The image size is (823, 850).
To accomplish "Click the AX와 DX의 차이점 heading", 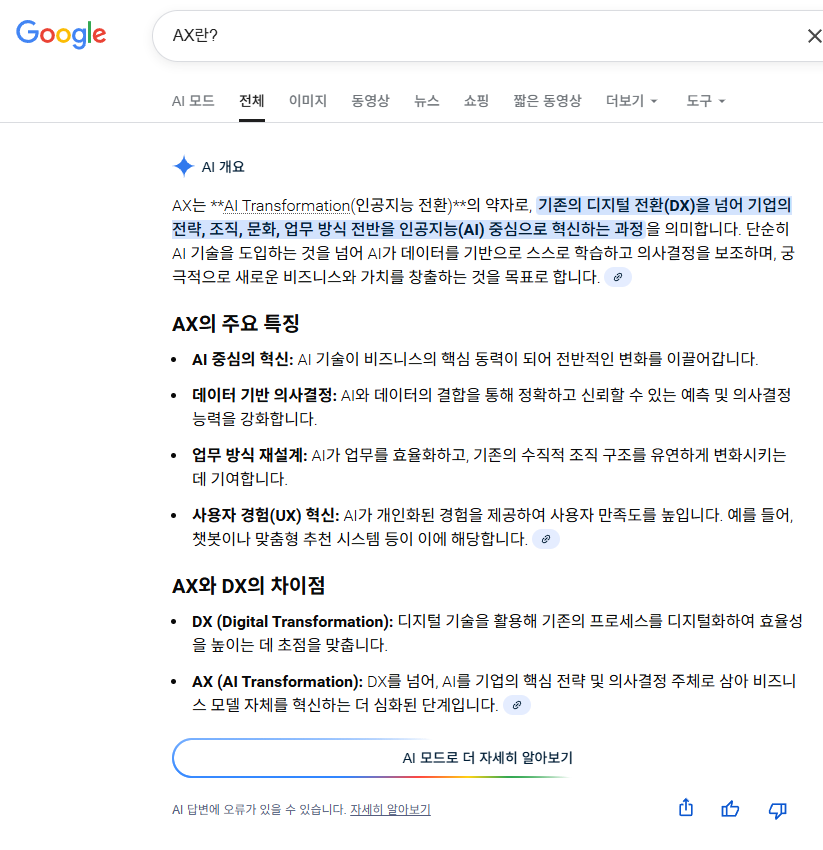I will [x=248, y=585].
